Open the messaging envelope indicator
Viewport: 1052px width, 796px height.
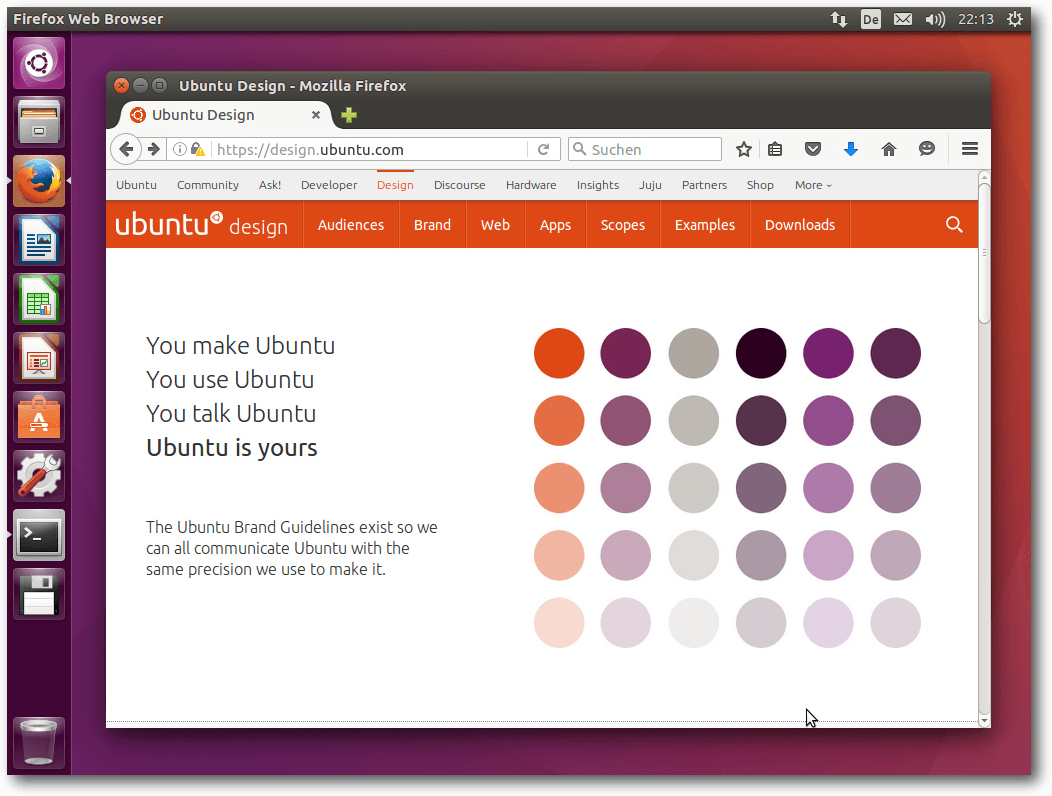tap(902, 19)
